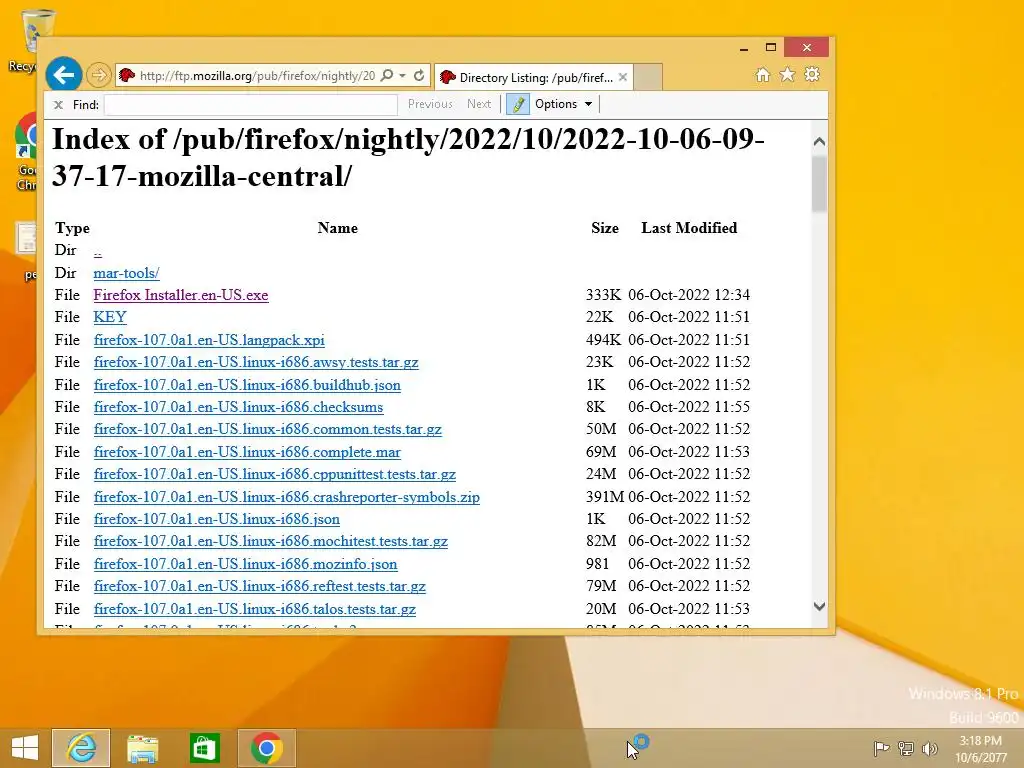Open the linux-i686.complete.mar link
Screen dimensions: 1024x768
(247, 453)
